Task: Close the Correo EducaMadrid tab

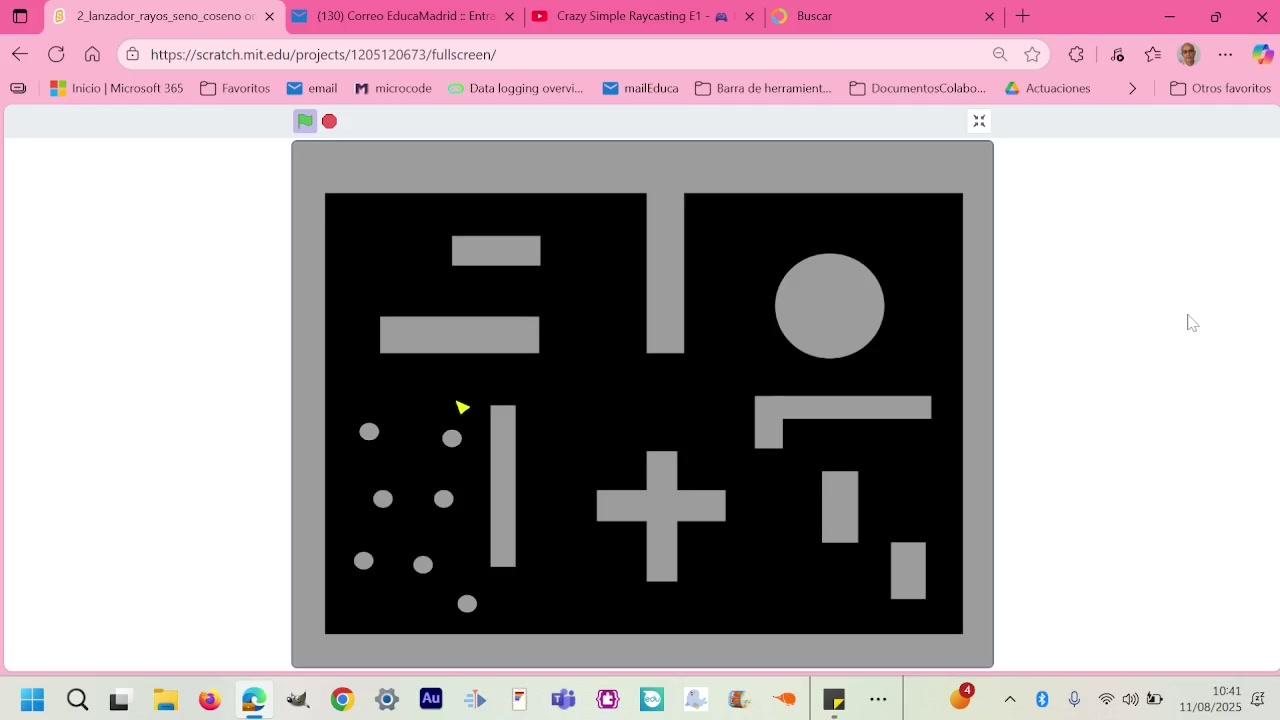Action: point(509,16)
